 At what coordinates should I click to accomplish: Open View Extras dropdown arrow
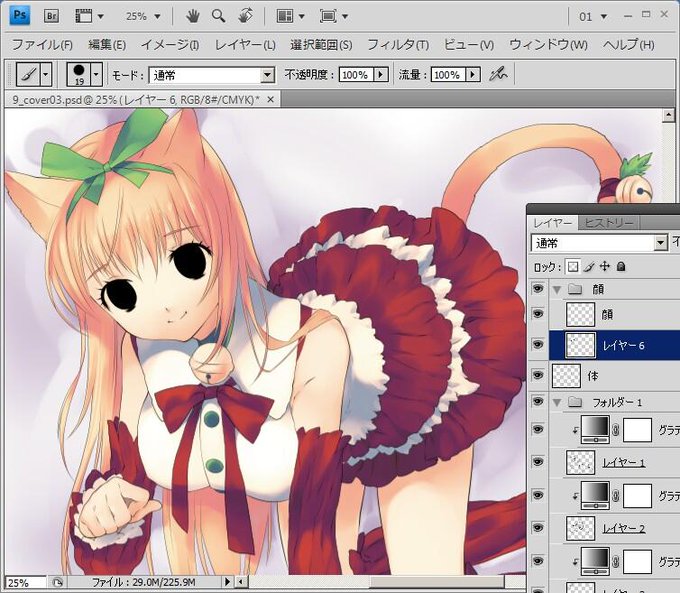coord(101,16)
